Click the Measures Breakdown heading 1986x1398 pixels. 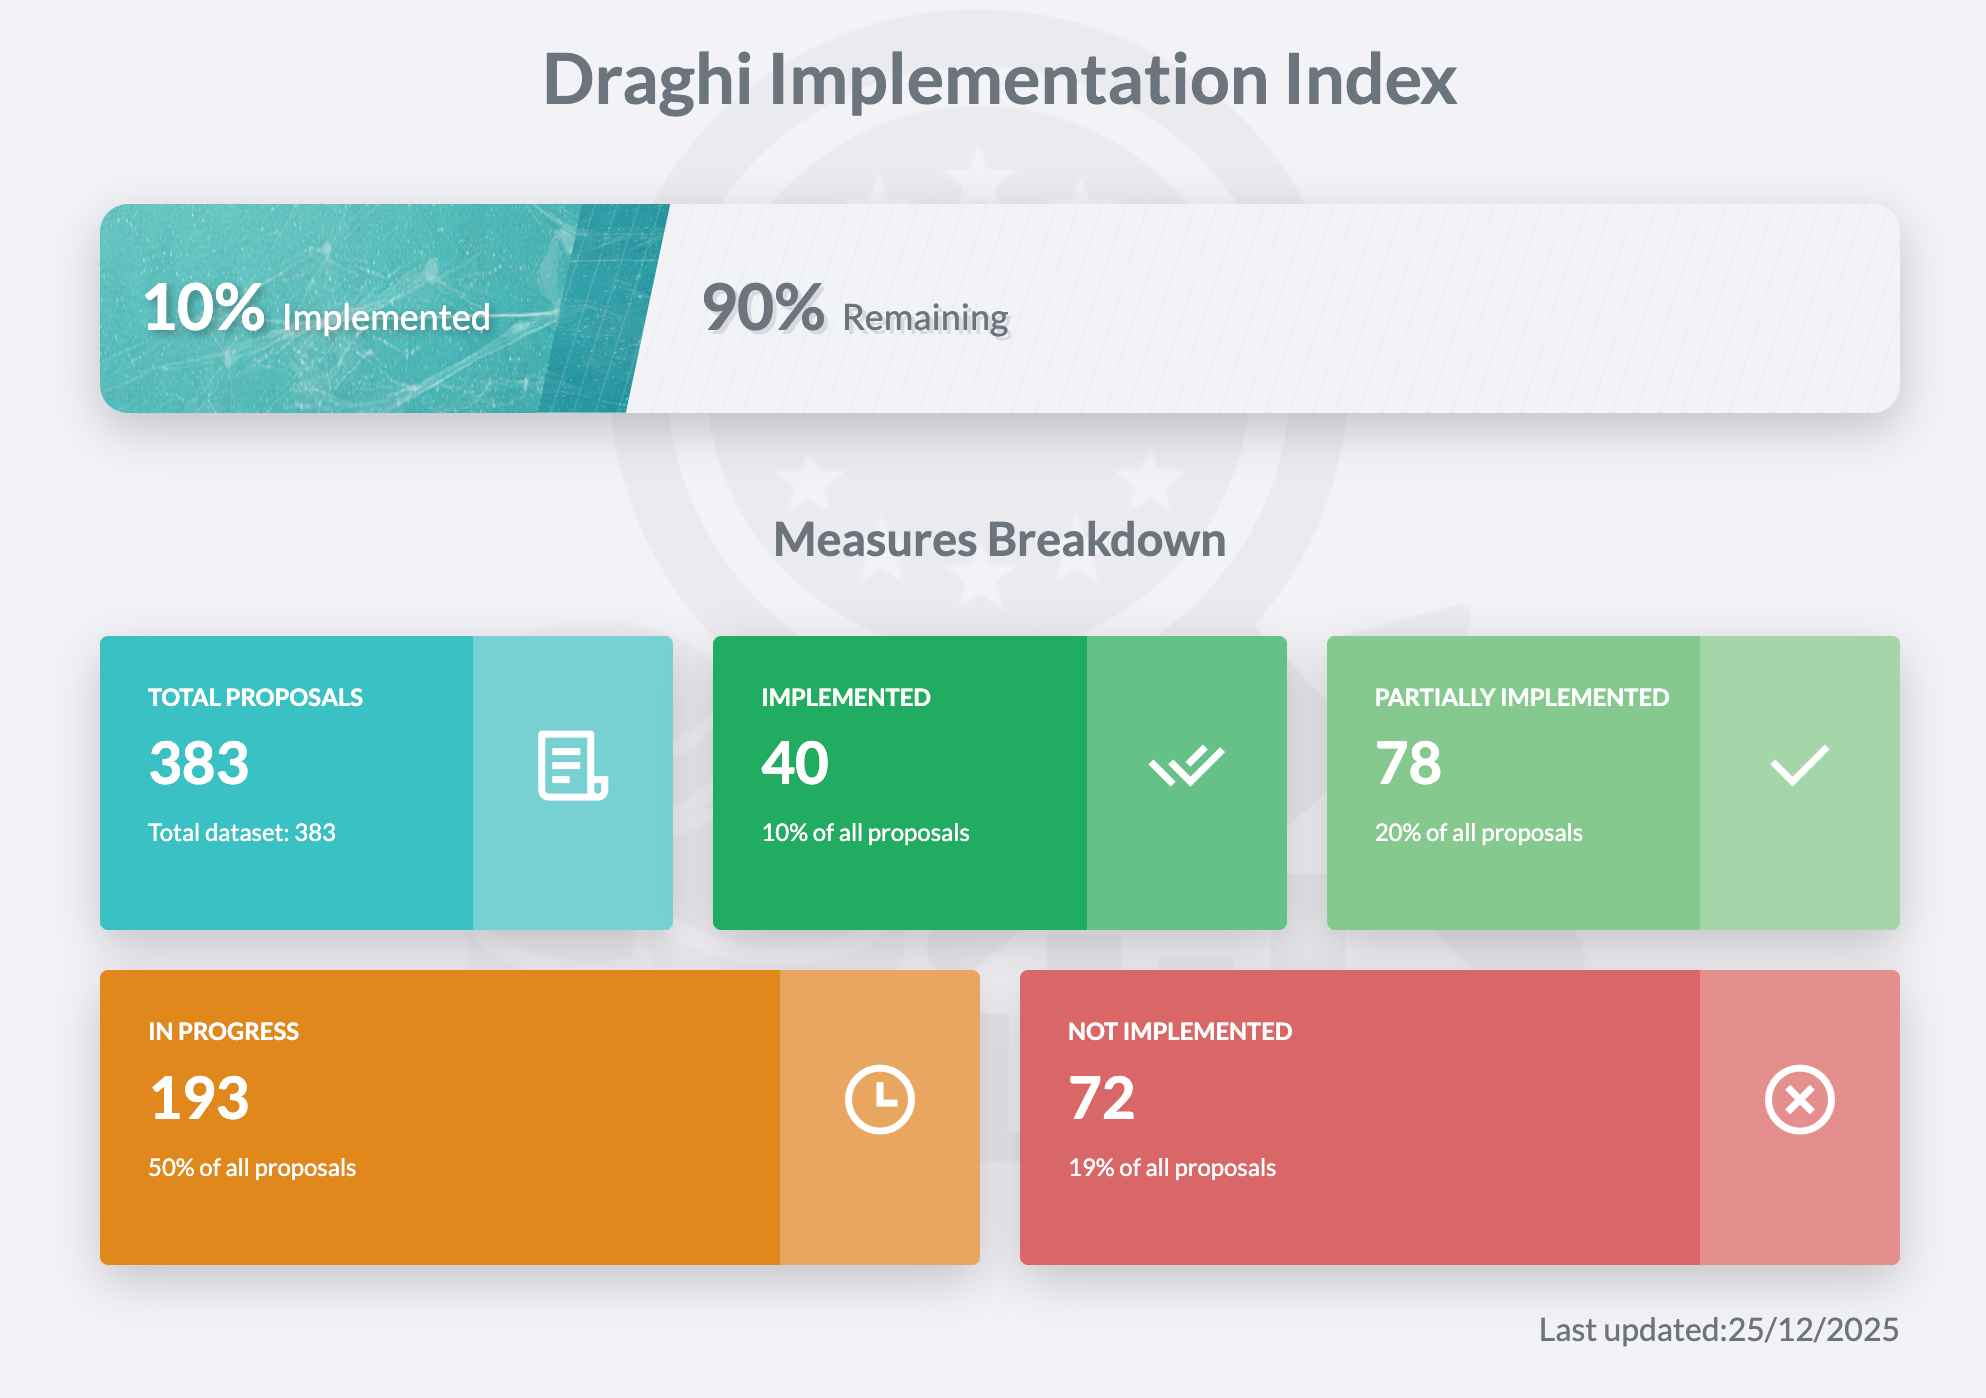999,540
